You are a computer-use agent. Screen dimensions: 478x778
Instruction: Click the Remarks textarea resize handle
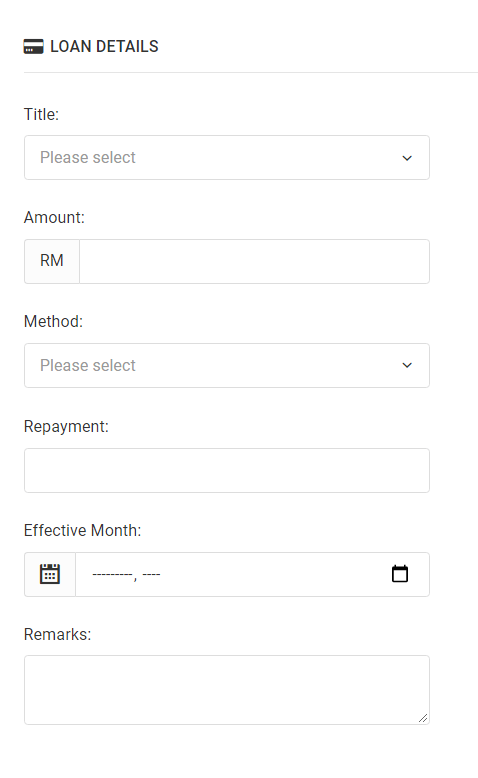pyautogui.click(x=423, y=718)
